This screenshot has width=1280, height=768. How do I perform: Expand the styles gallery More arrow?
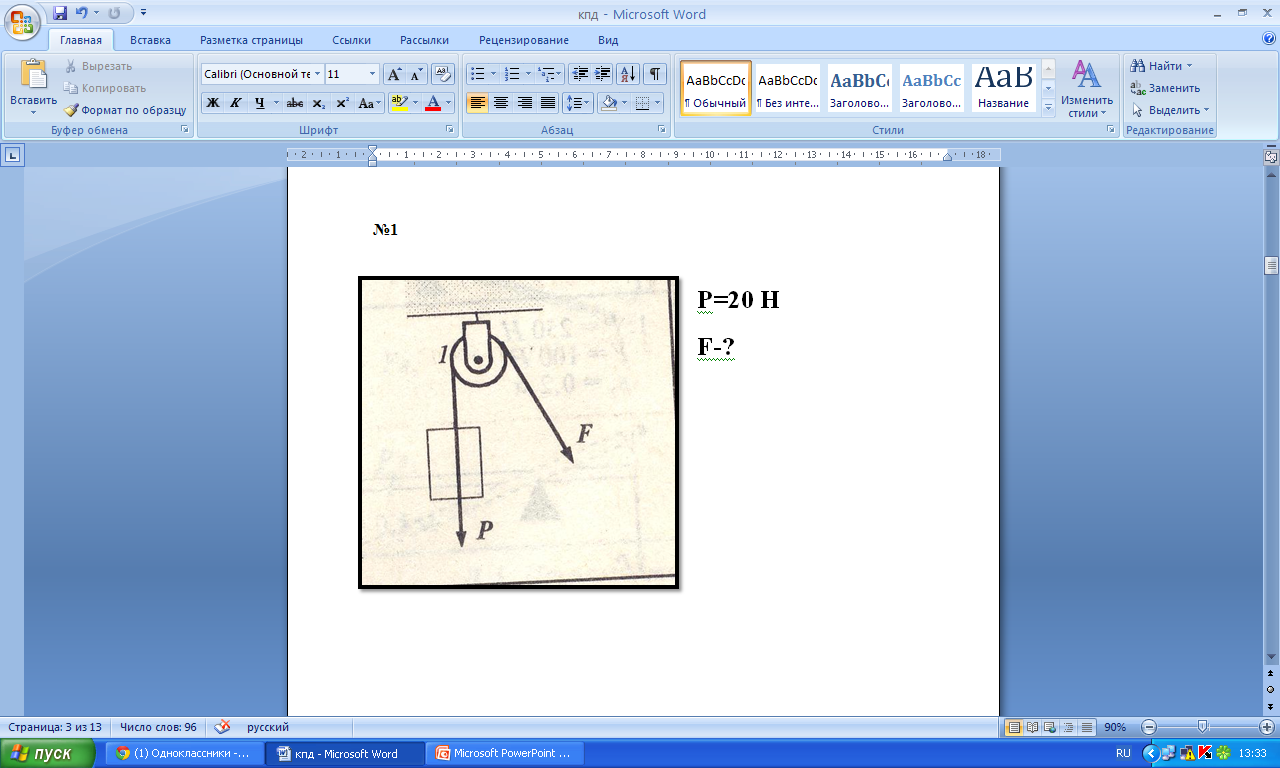click(x=1049, y=107)
